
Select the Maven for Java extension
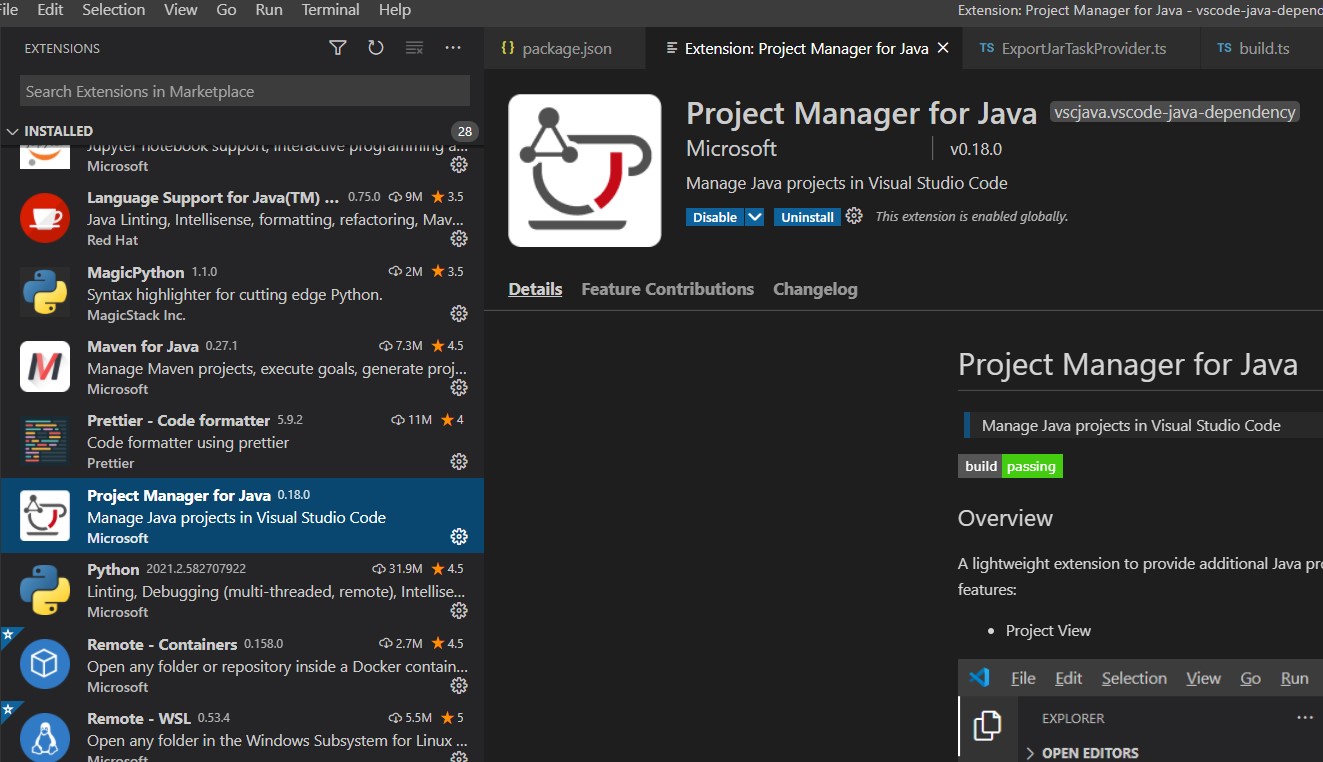[x=242, y=366]
